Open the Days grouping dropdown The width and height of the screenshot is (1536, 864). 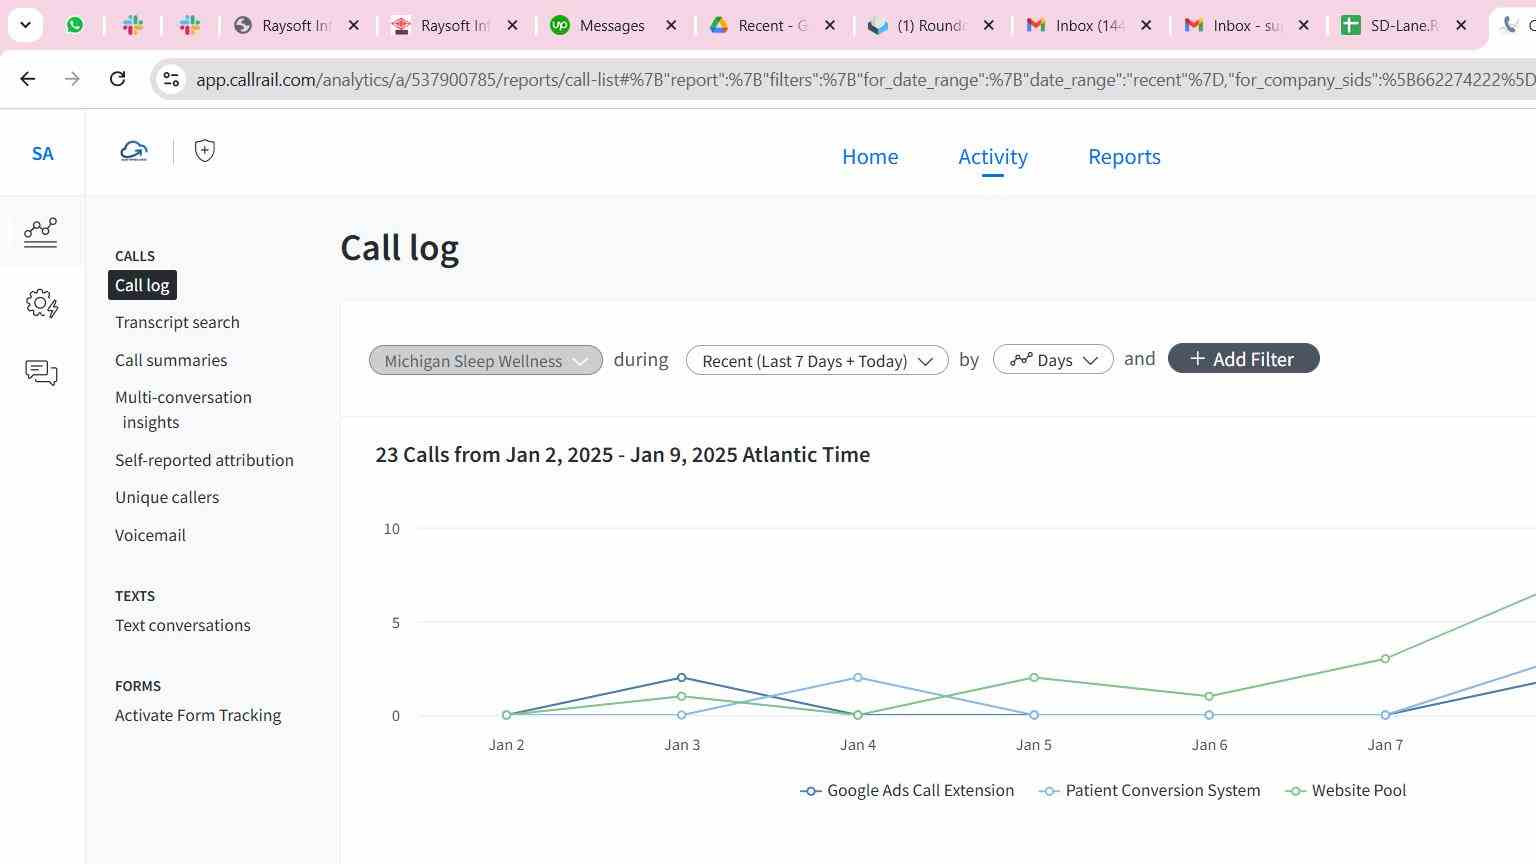click(1053, 360)
